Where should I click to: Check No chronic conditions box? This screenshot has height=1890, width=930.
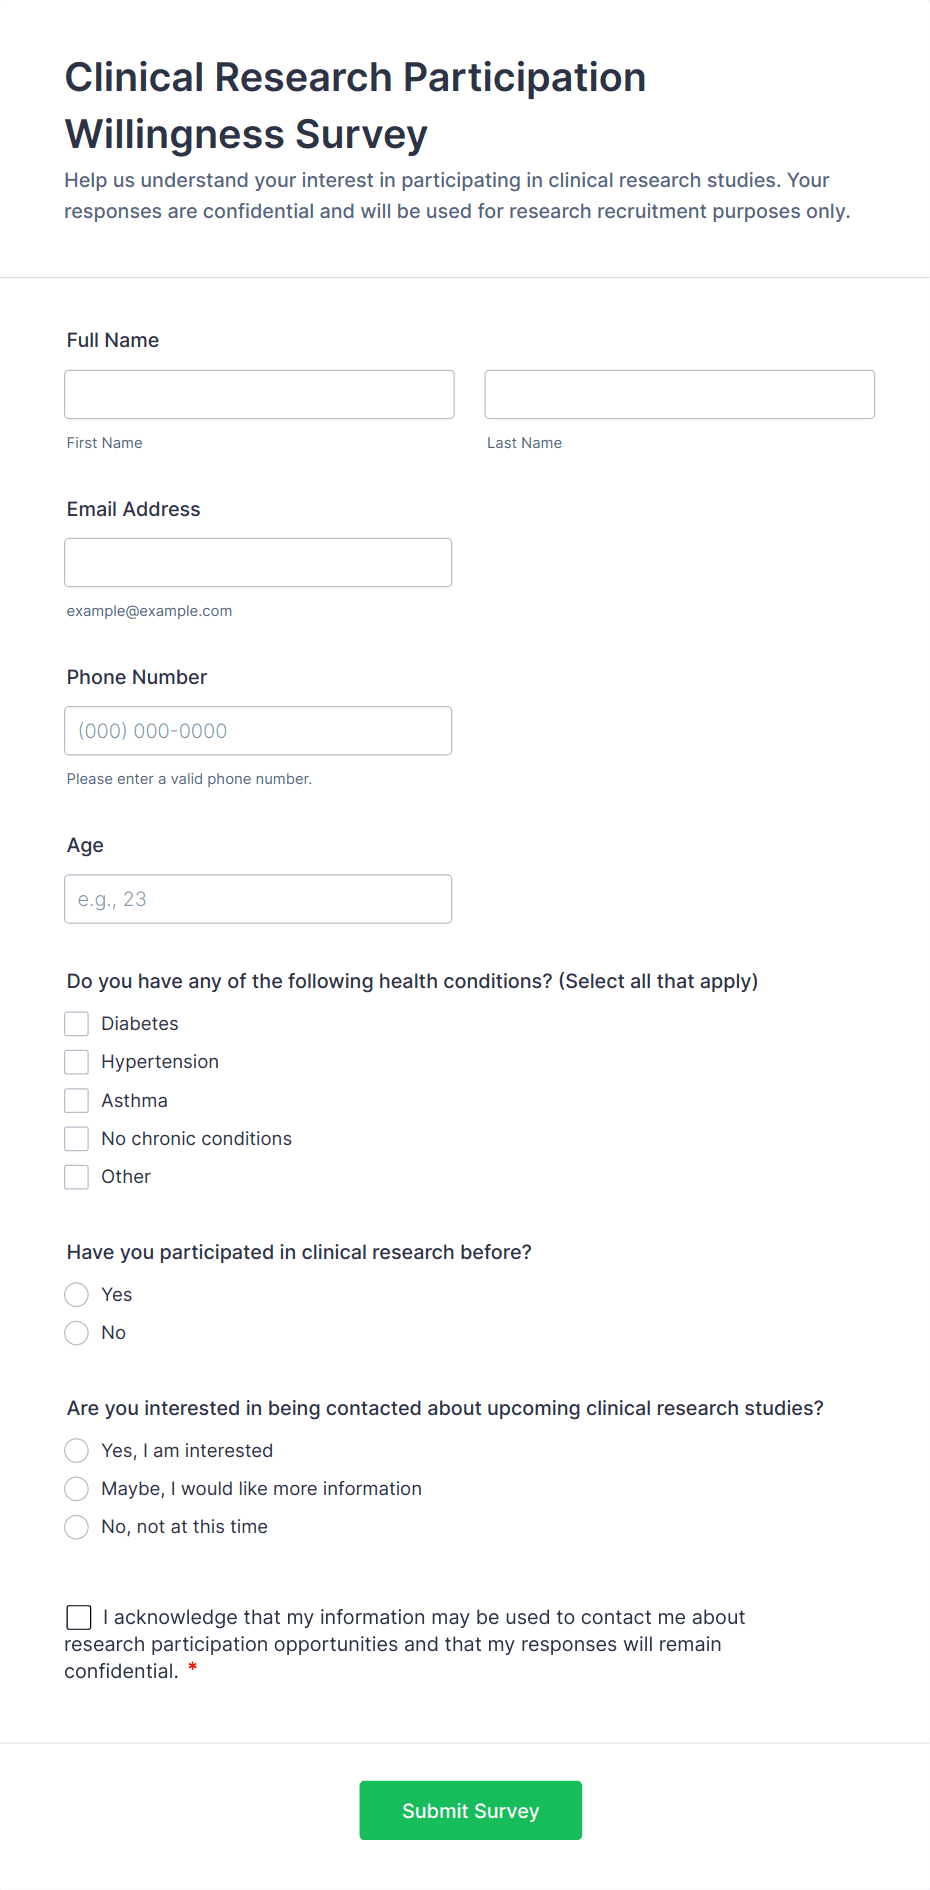click(77, 1139)
